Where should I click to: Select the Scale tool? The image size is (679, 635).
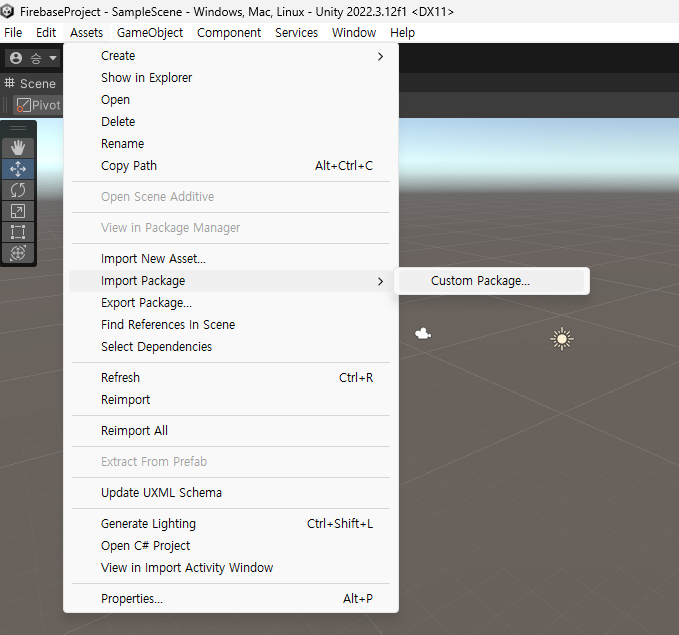pos(18,211)
